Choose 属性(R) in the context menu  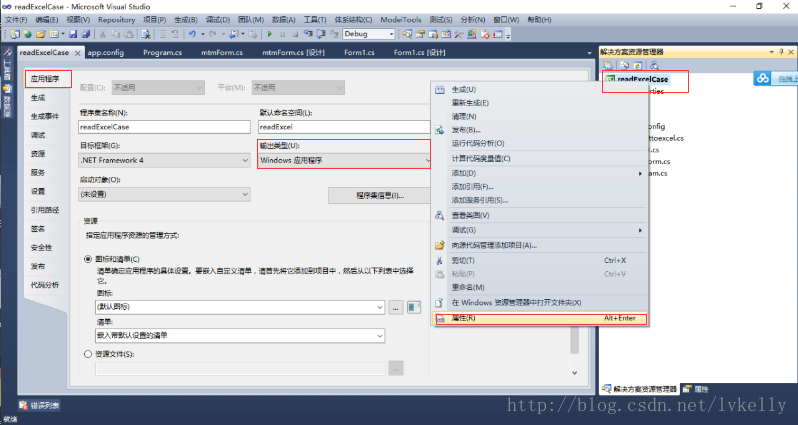(x=540, y=319)
